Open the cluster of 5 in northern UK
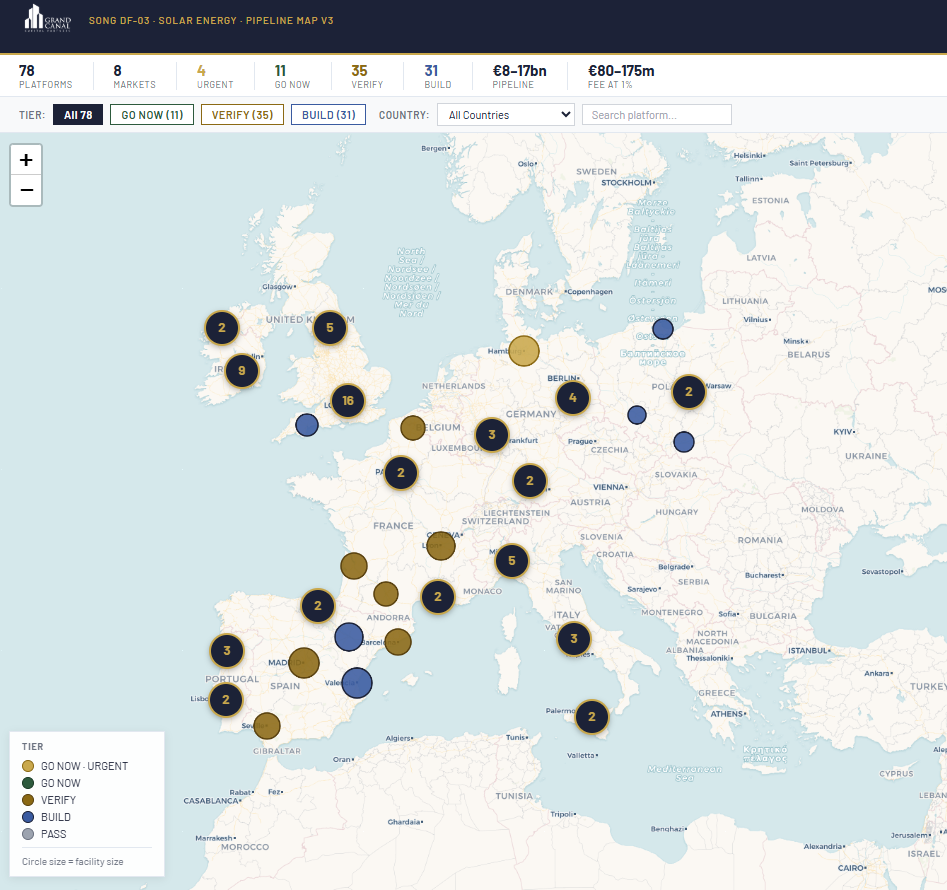This screenshot has width=947, height=890. click(x=330, y=328)
